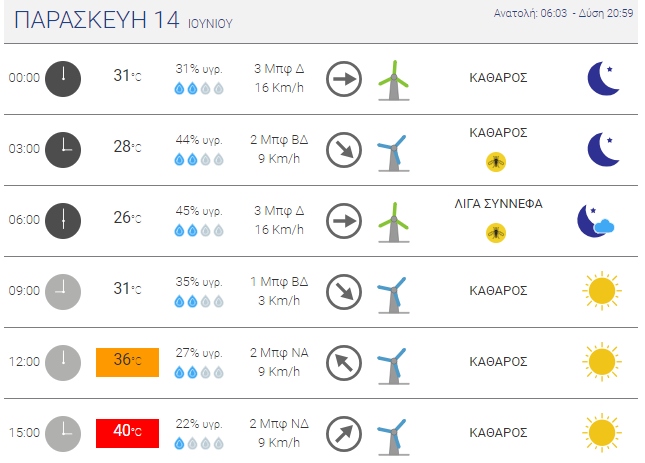Click the 15:00 gray clock icon
Viewport: 645px width, 463px height.
point(62,432)
